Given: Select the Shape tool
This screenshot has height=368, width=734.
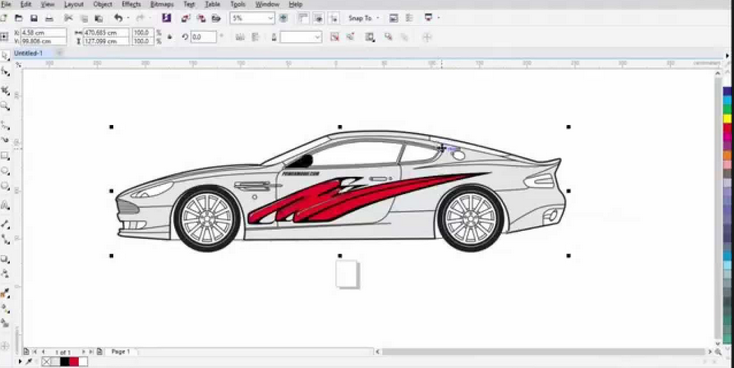Looking at the screenshot, I should [x=5, y=72].
